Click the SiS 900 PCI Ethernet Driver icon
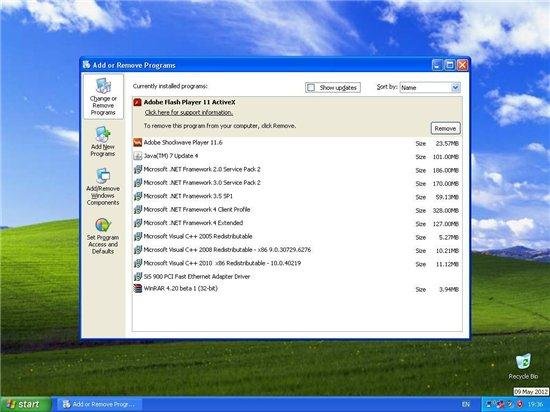The height and width of the screenshot is (412, 550). coord(138,277)
